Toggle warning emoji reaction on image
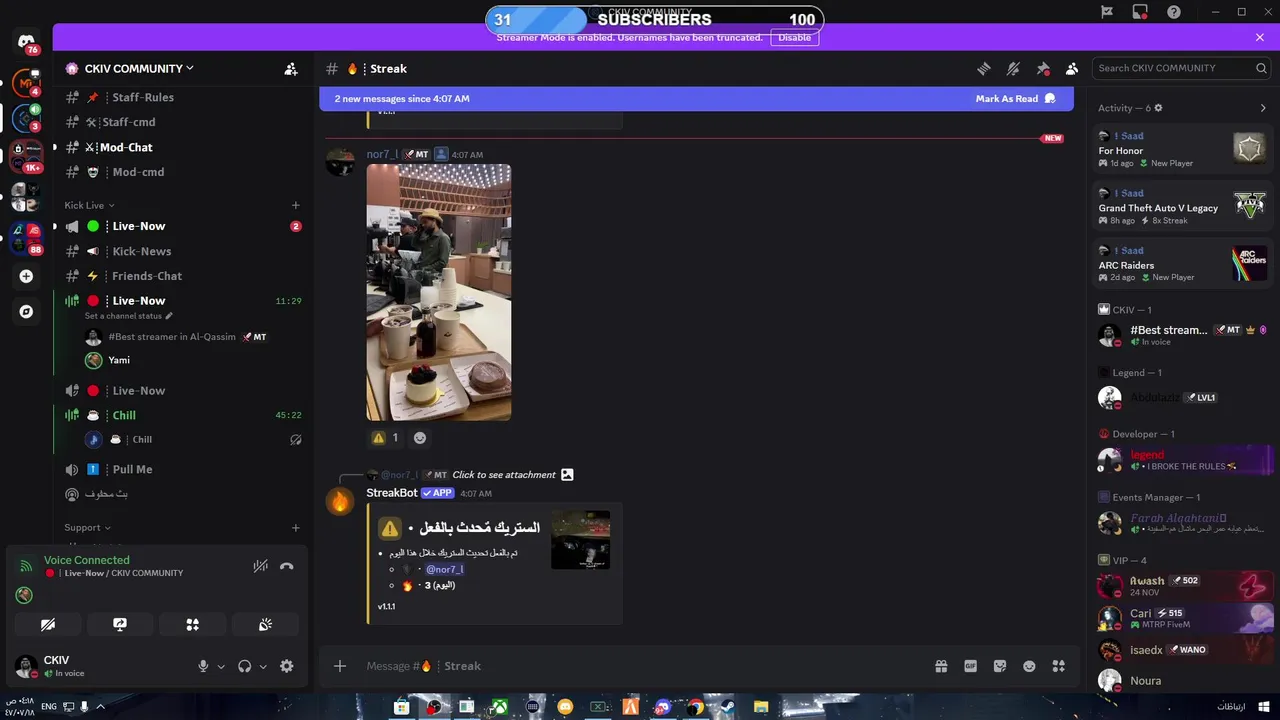Image resolution: width=1280 pixels, height=720 pixels. point(386,438)
